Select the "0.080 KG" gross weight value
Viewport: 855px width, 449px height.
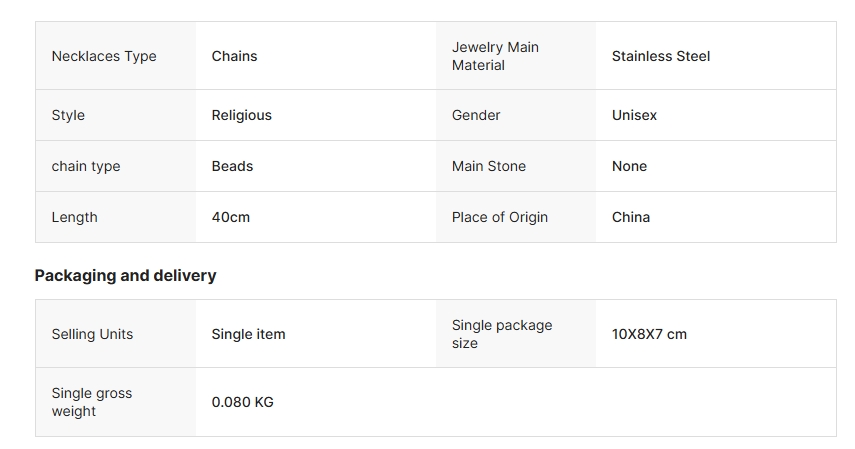pyautogui.click(x=242, y=402)
